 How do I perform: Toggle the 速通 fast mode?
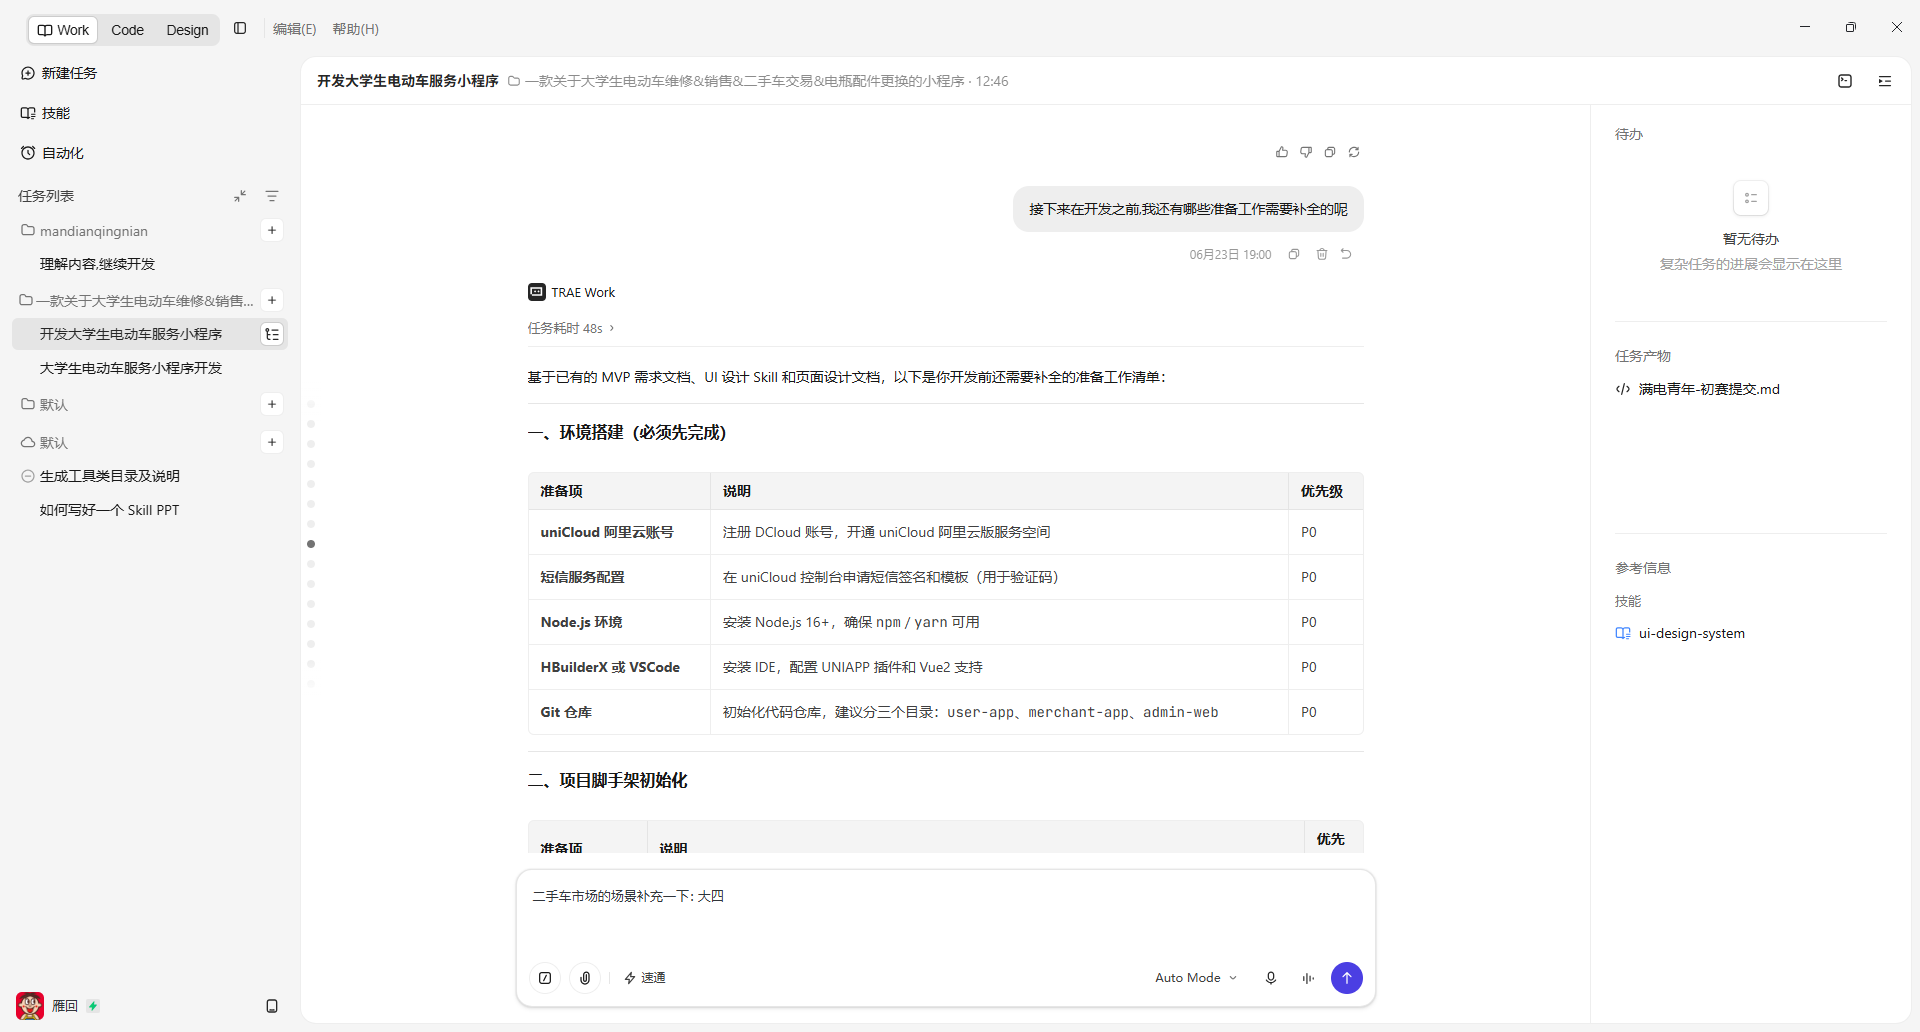645,978
